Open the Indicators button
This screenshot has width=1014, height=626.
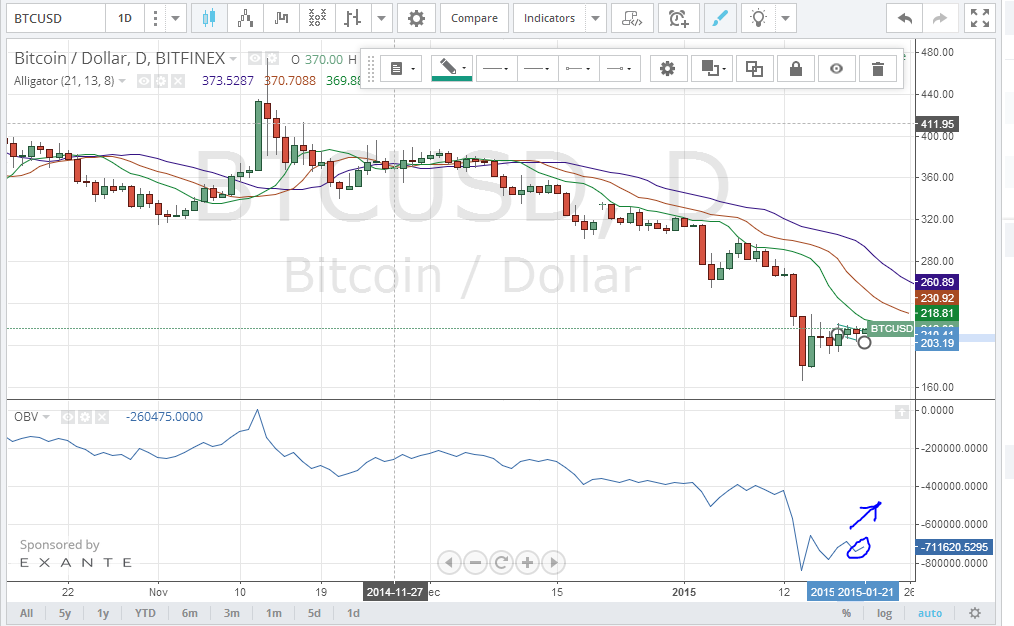coord(549,18)
